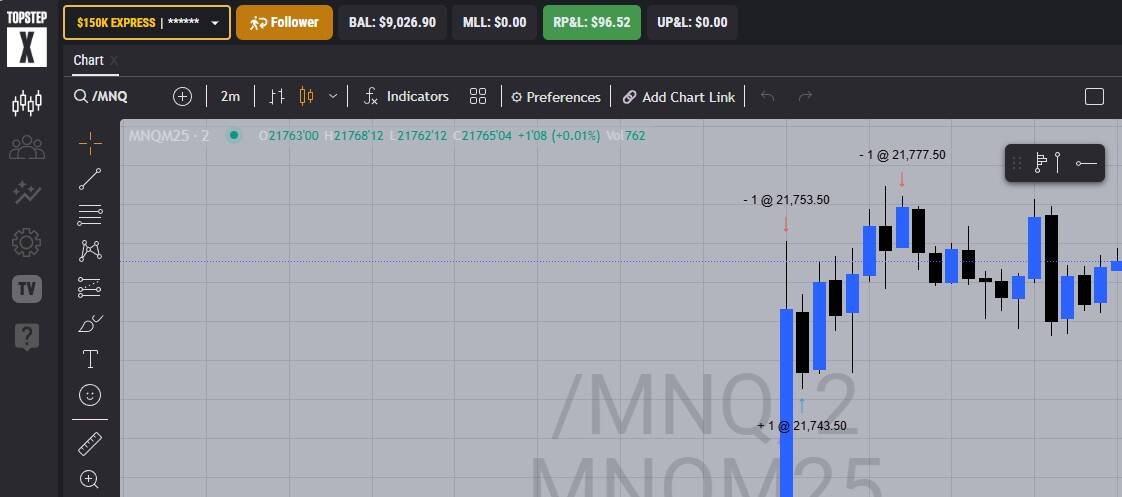
Task: Click the Follower button
Action: coord(284,22)
